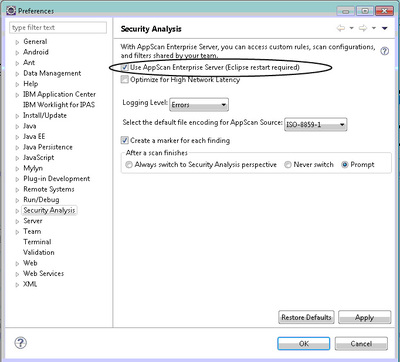Open the ISO-8859-1 file encoding dropdown

pyautogui.click(x=315, y=125)
